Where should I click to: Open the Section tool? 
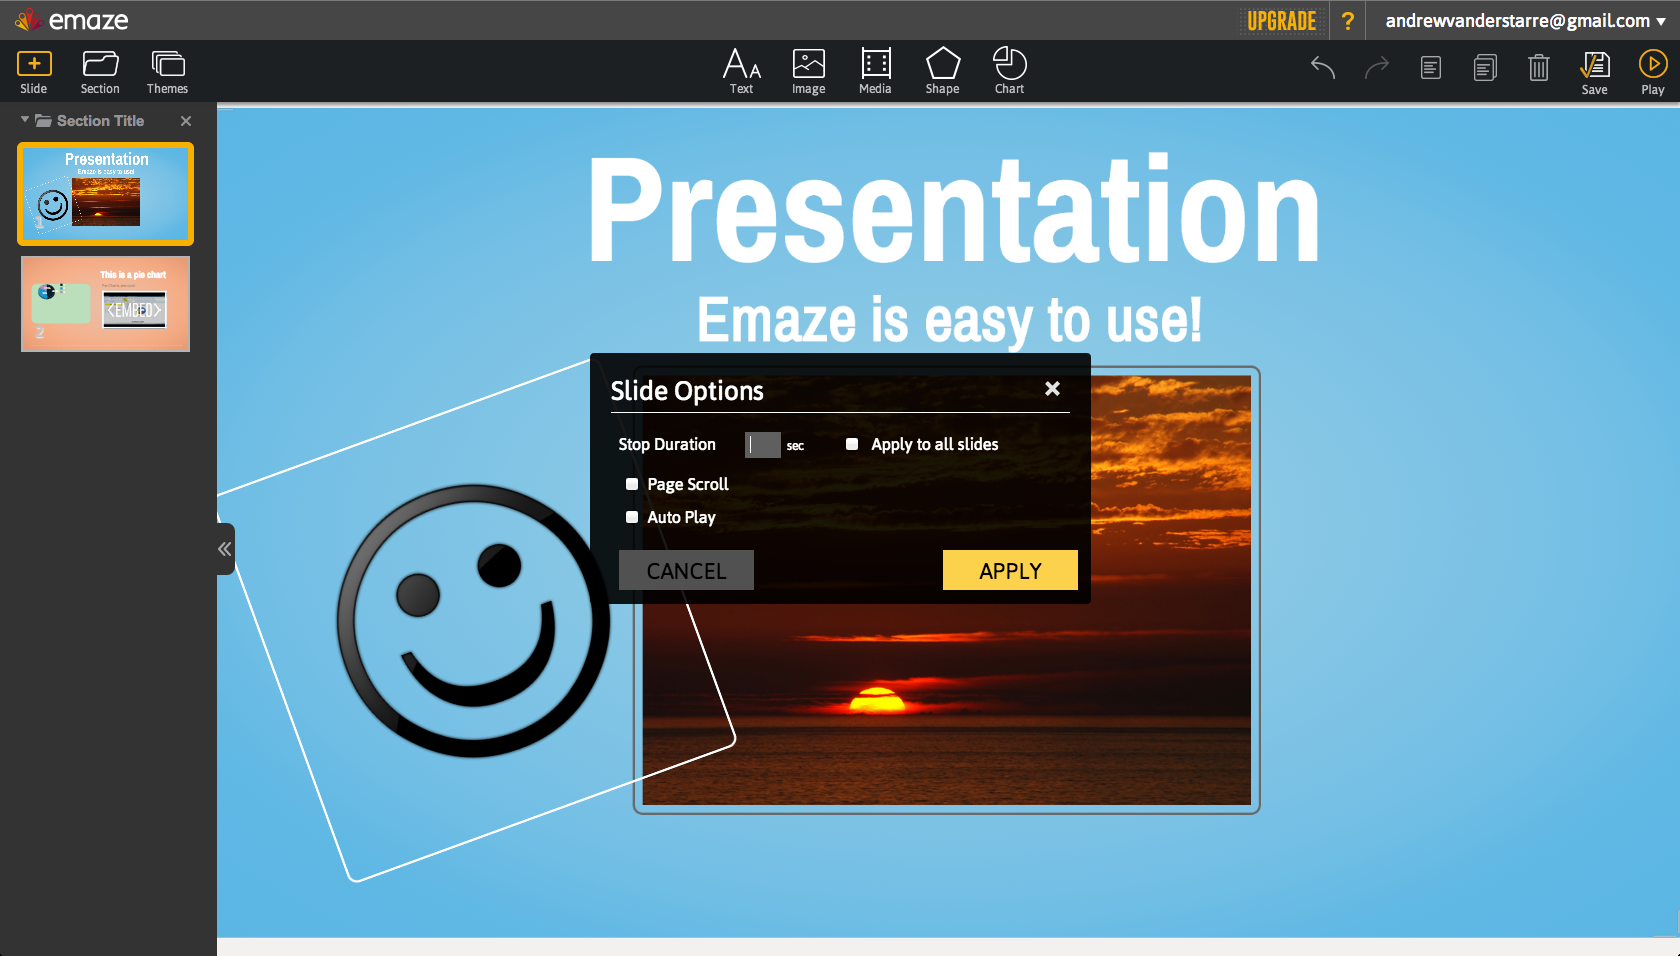click(x=100, y=72)
